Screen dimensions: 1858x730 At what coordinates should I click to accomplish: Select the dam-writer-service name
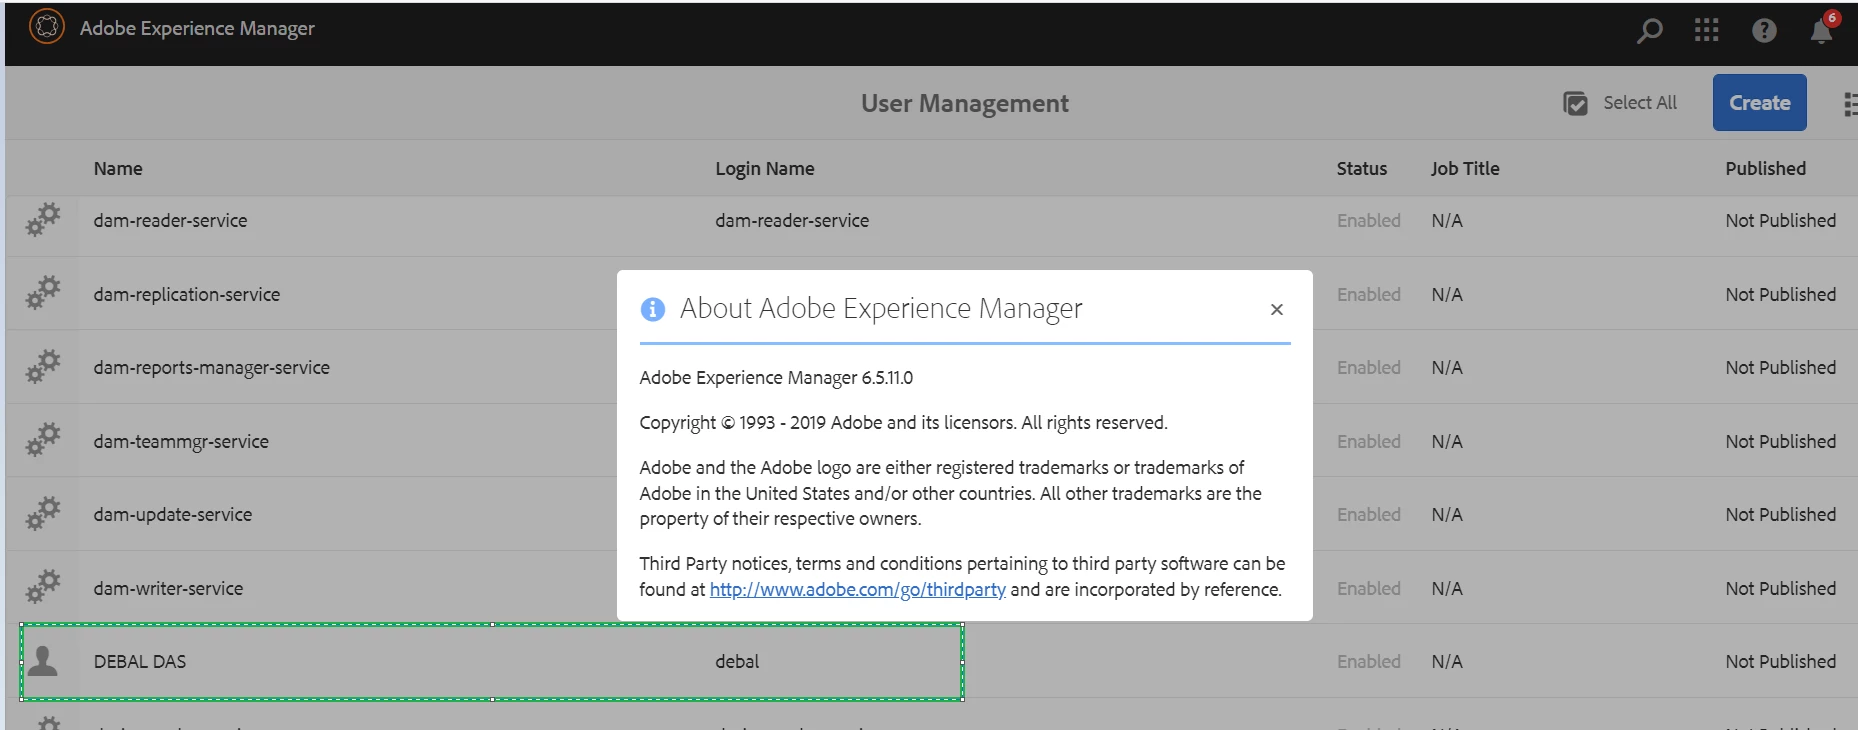168,588
